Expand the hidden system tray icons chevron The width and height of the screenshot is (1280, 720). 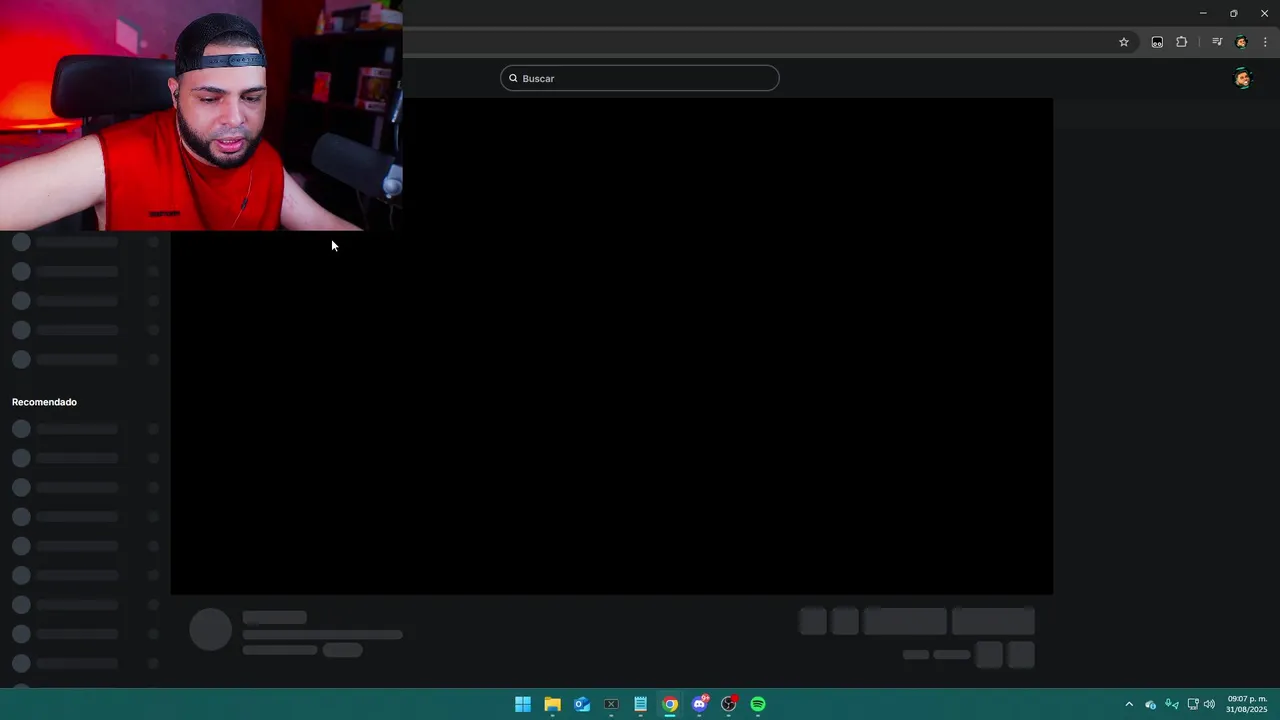(x=1129, y=704)
